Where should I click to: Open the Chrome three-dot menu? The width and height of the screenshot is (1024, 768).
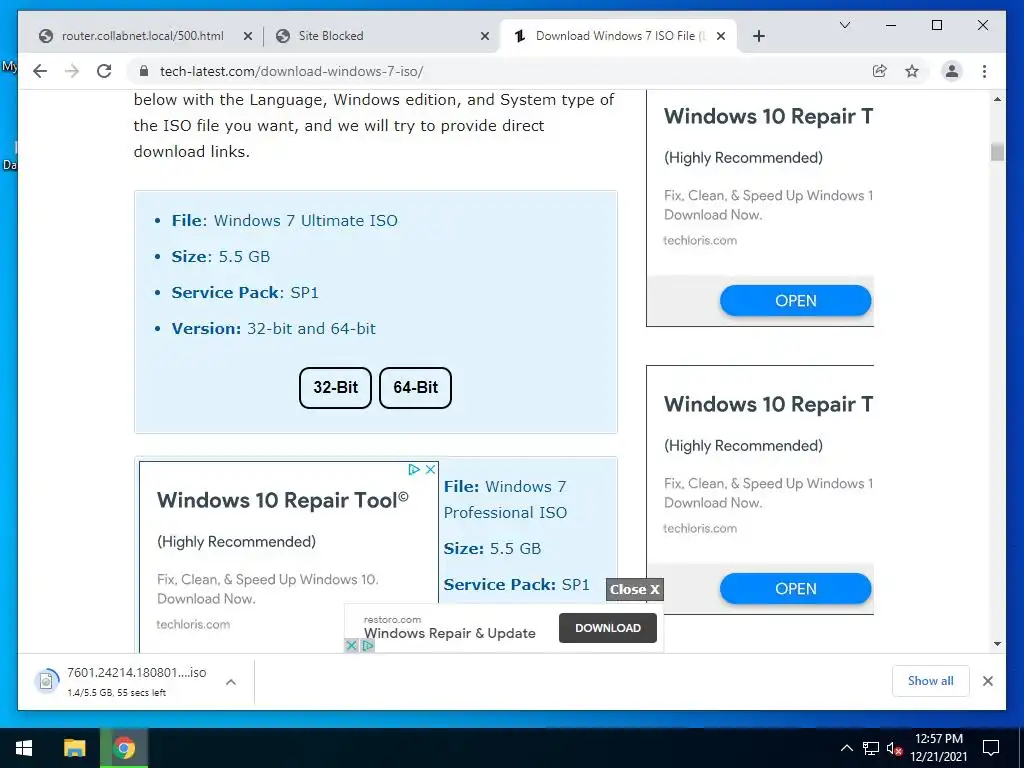pos(984,71)
